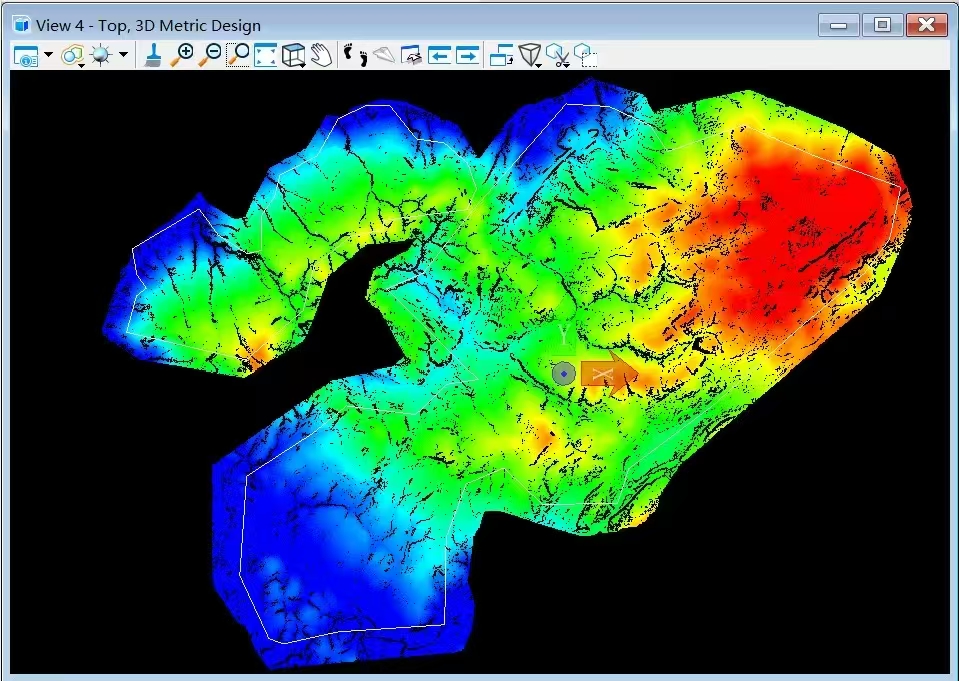Image resolution: width=959 pixels, height=681 pixels.
Task: Activate the Window Area zoom tool
Action: 238,56
